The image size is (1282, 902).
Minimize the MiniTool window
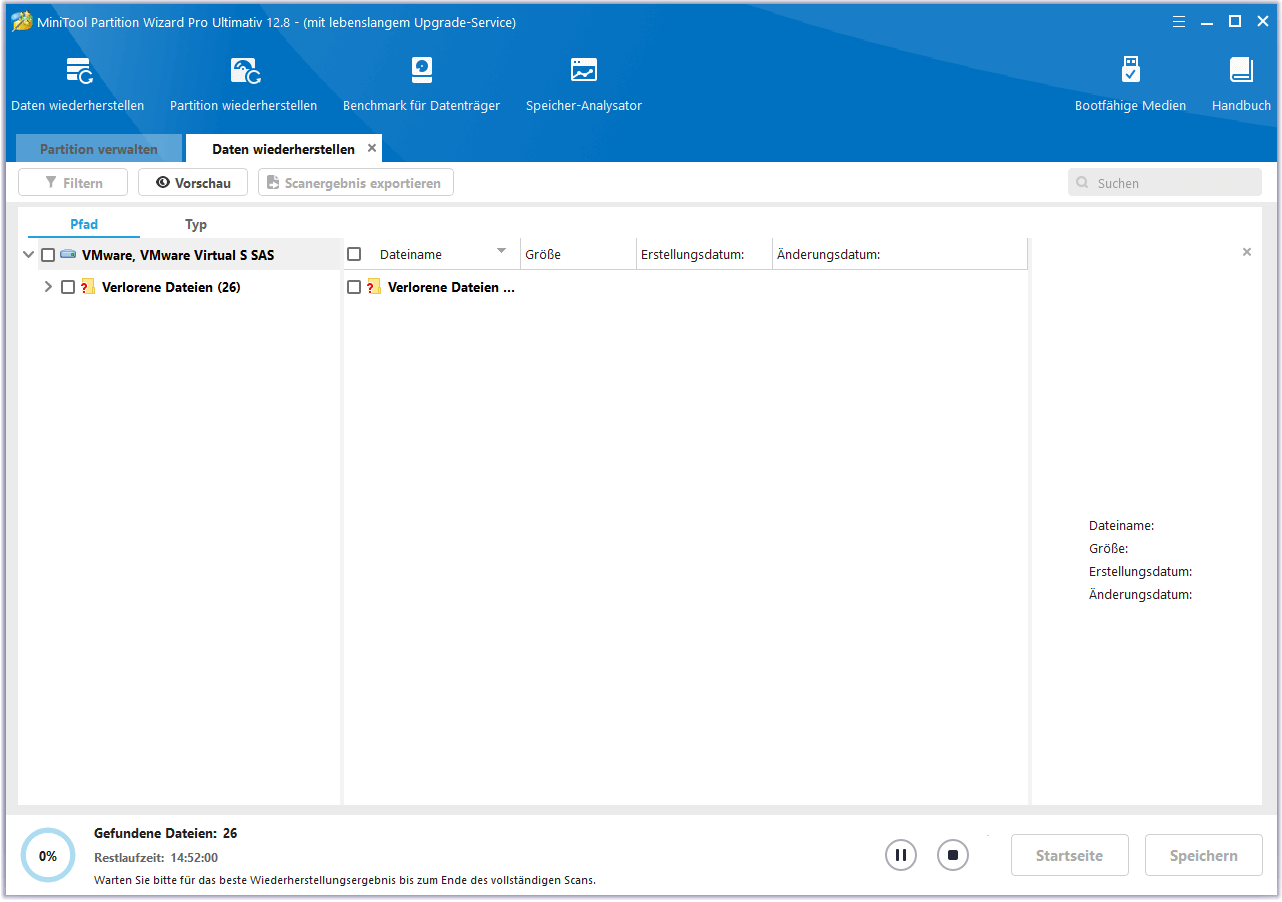pyautogui.click(x=1207, y=21)
